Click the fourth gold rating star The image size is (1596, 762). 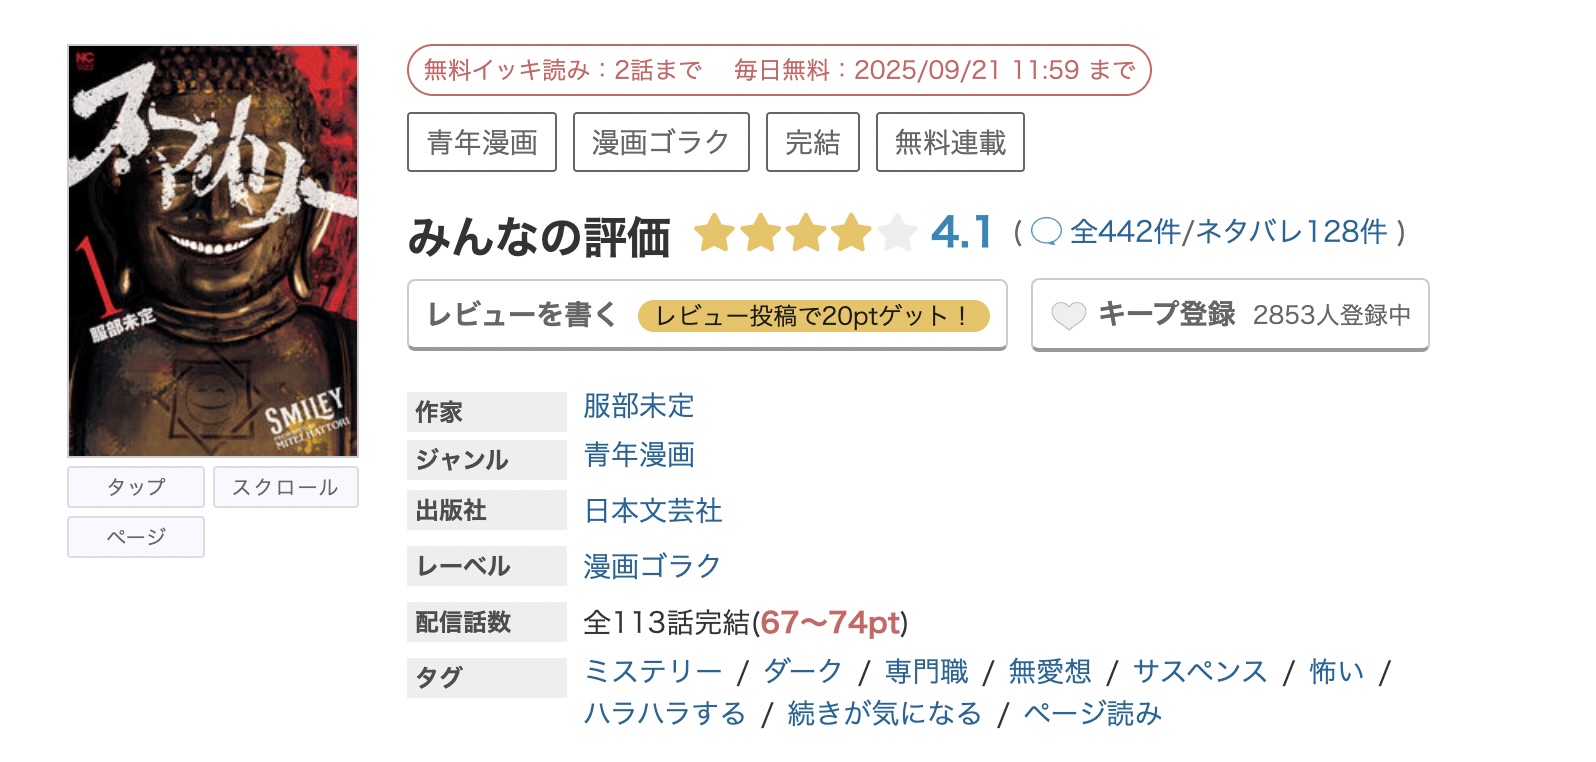(x=849, y=231)
